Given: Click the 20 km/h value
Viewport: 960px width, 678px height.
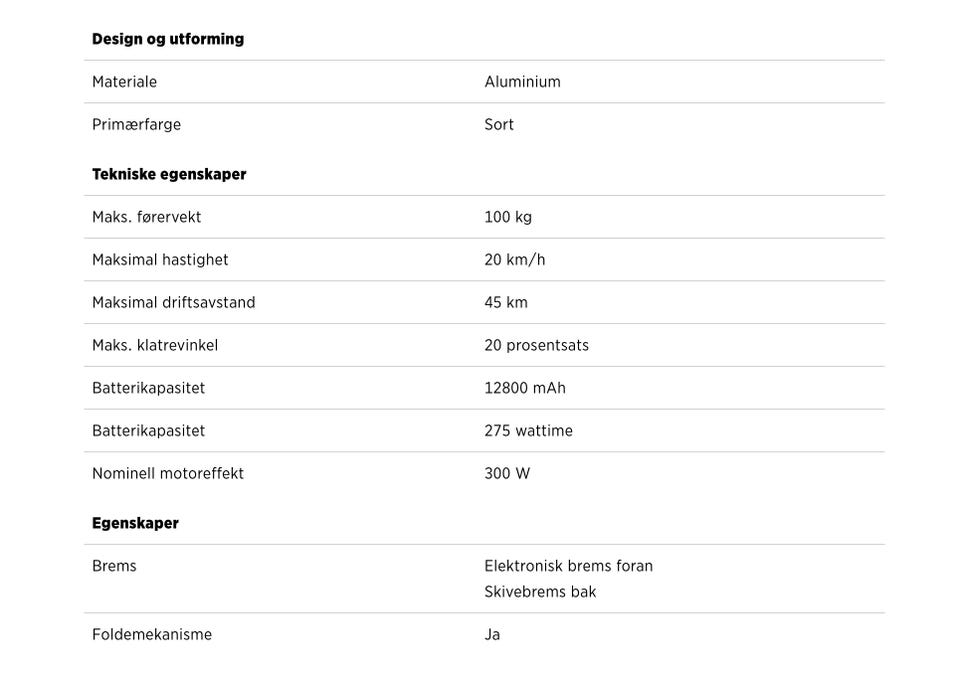Looking at the screenshot, I should tap(515, 260).
